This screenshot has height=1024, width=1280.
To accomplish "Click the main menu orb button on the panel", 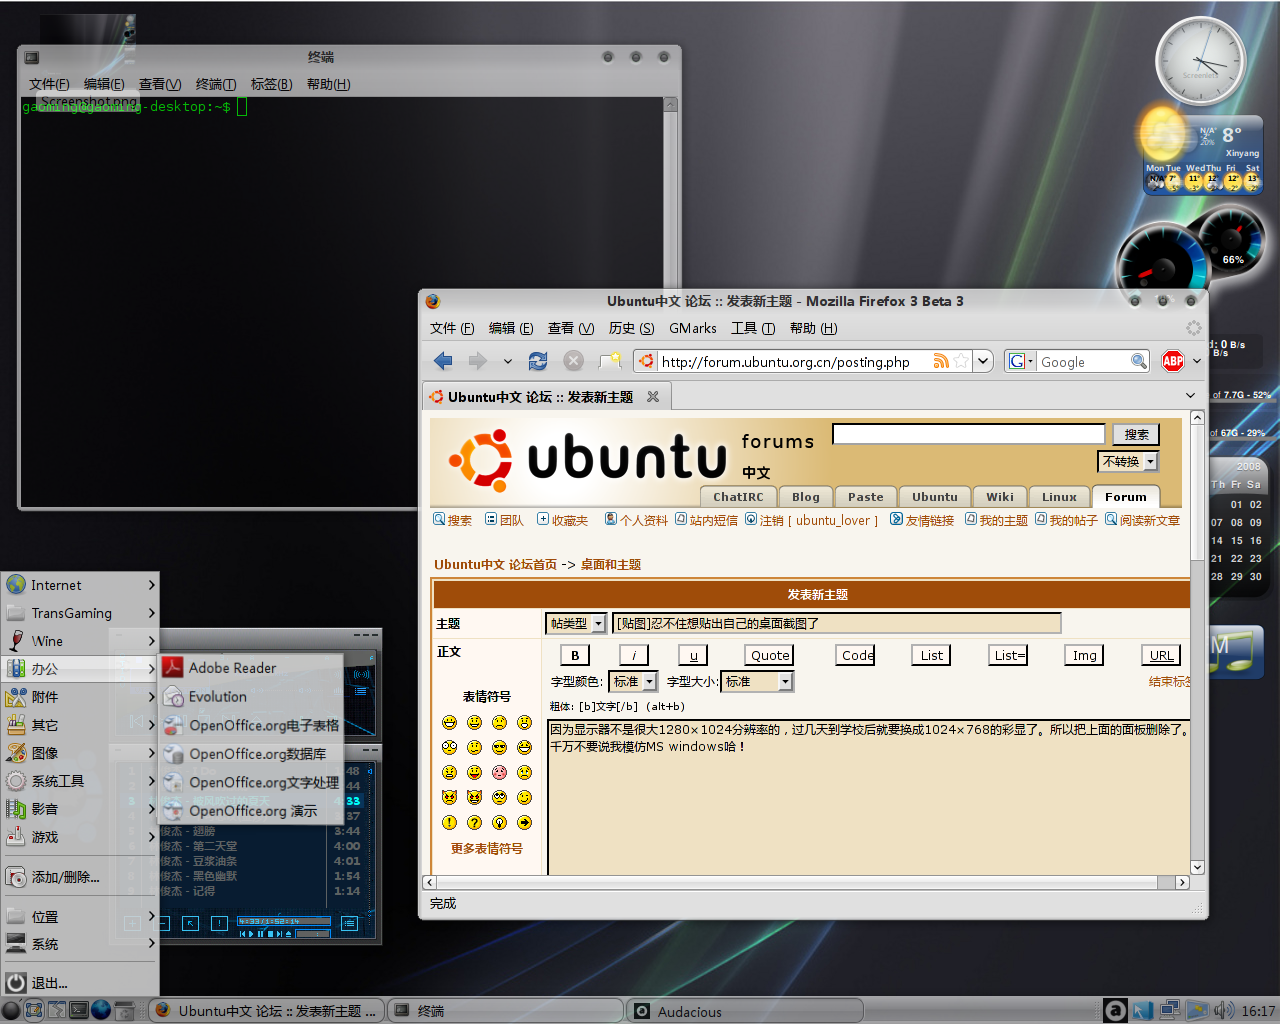I will (11, 1010).
